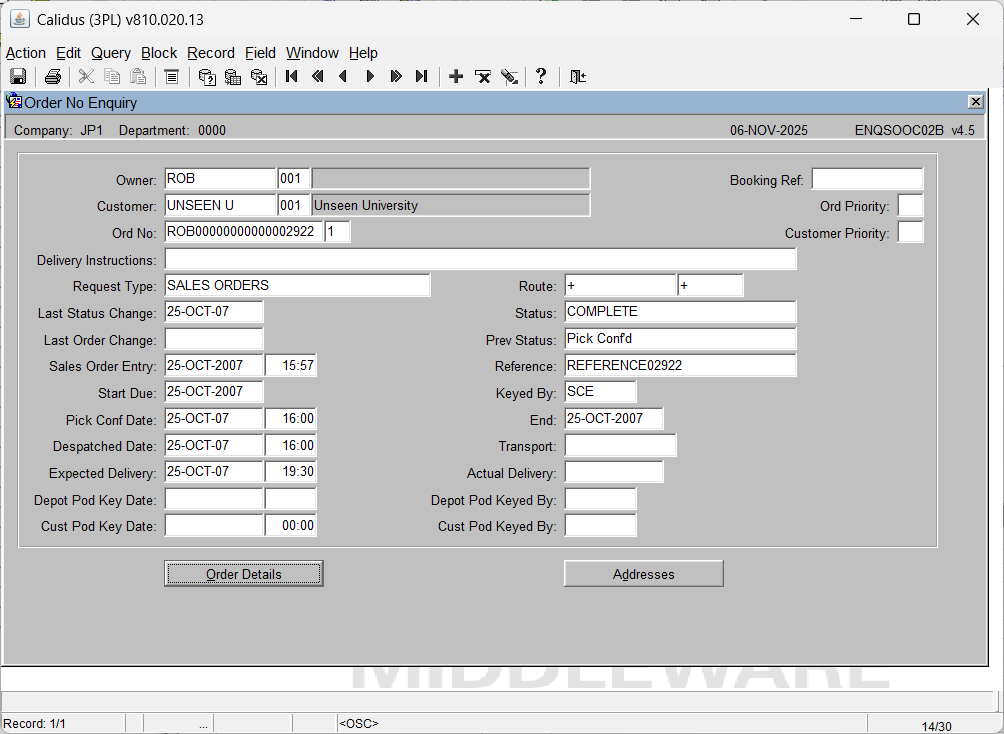Jump to the first record
1004x734 pixels.
292,77
